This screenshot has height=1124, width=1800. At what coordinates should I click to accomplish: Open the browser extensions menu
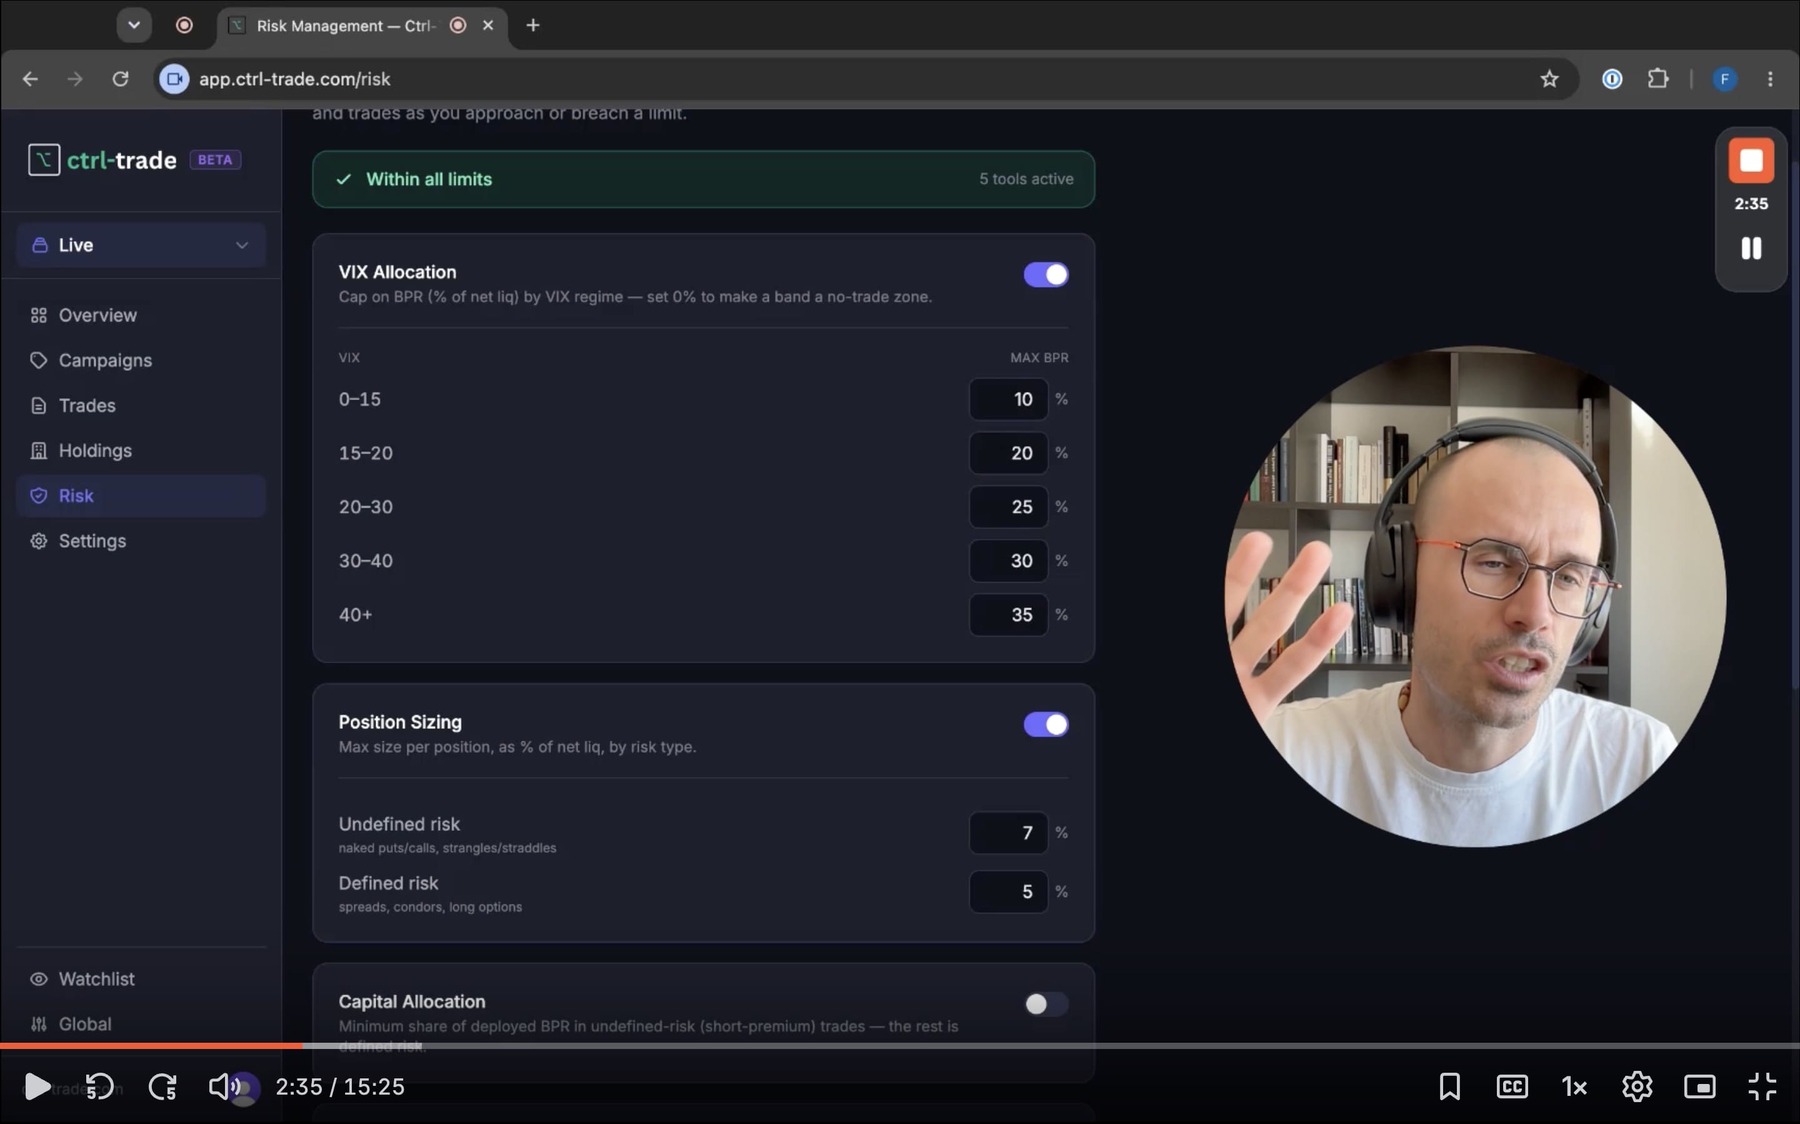click(x=1658, y=79)
